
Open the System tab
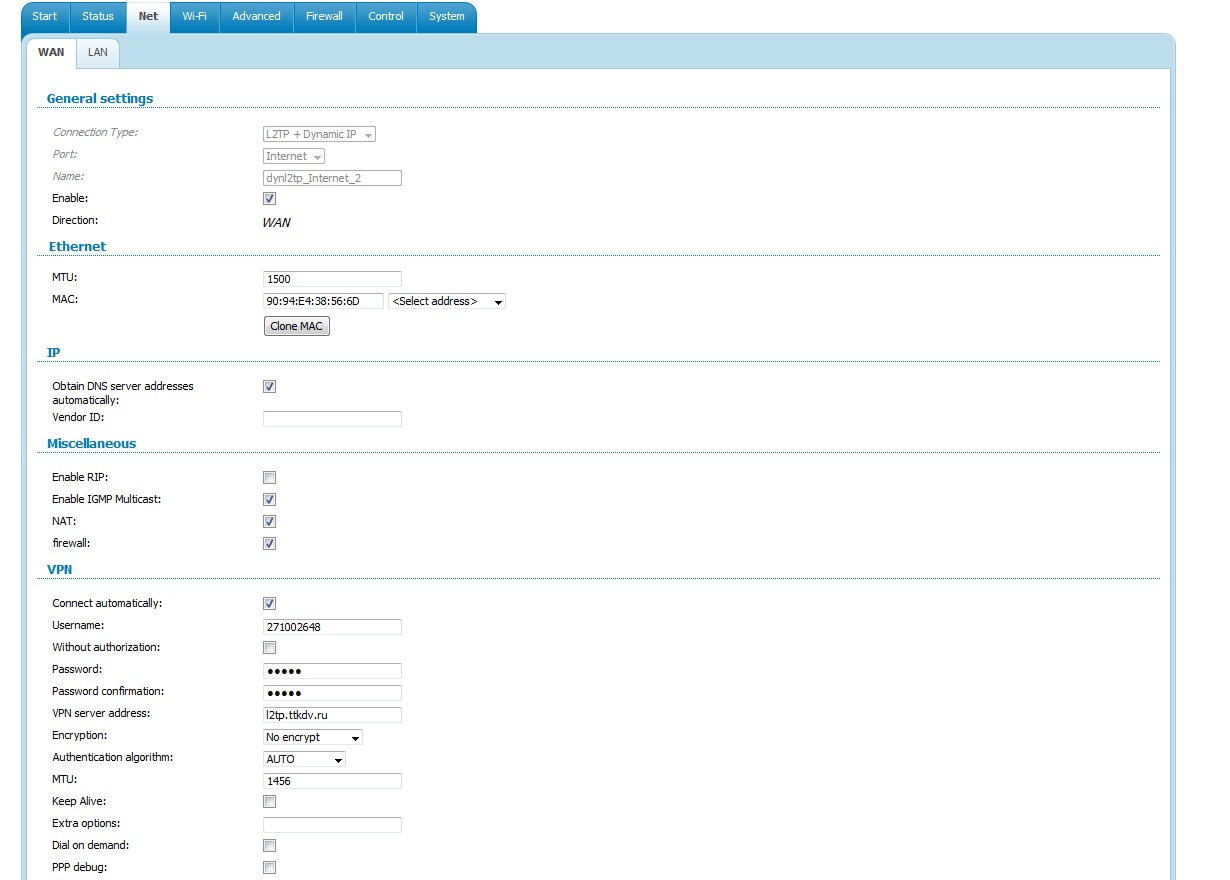446,16
